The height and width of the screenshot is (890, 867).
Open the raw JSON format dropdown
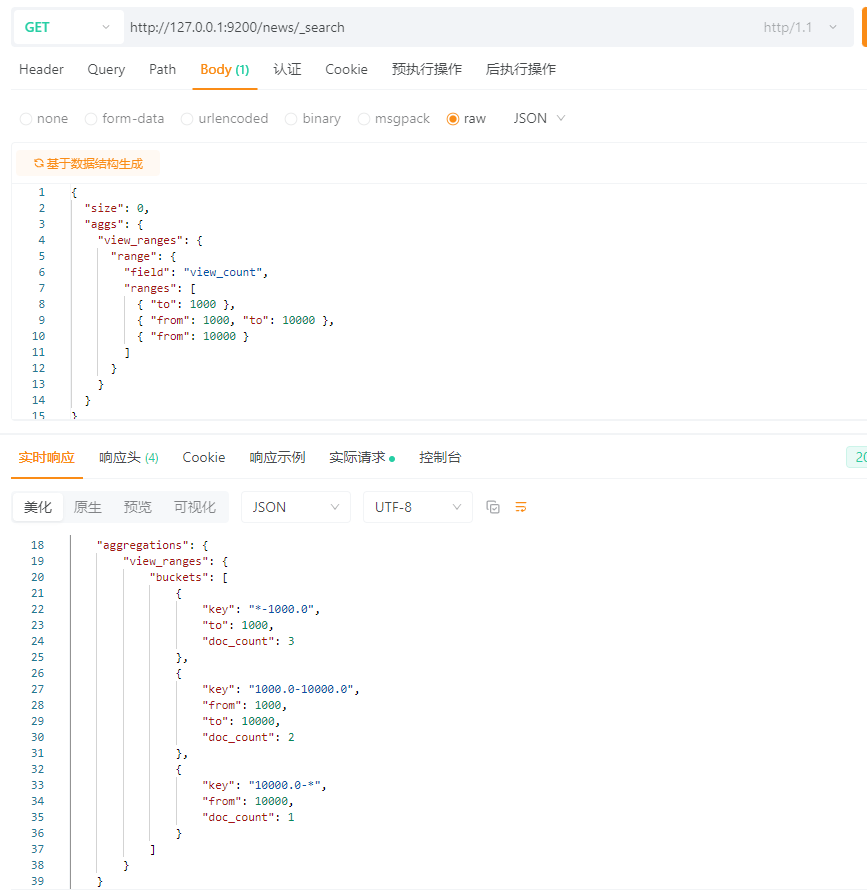(x=539, y=118)
